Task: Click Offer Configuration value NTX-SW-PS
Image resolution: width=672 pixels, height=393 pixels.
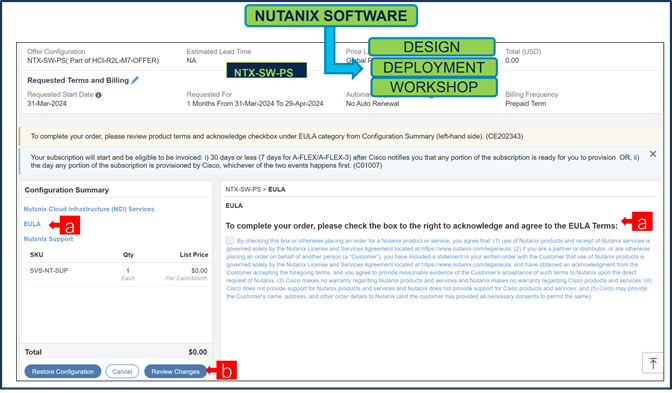Action: (93, 60)
